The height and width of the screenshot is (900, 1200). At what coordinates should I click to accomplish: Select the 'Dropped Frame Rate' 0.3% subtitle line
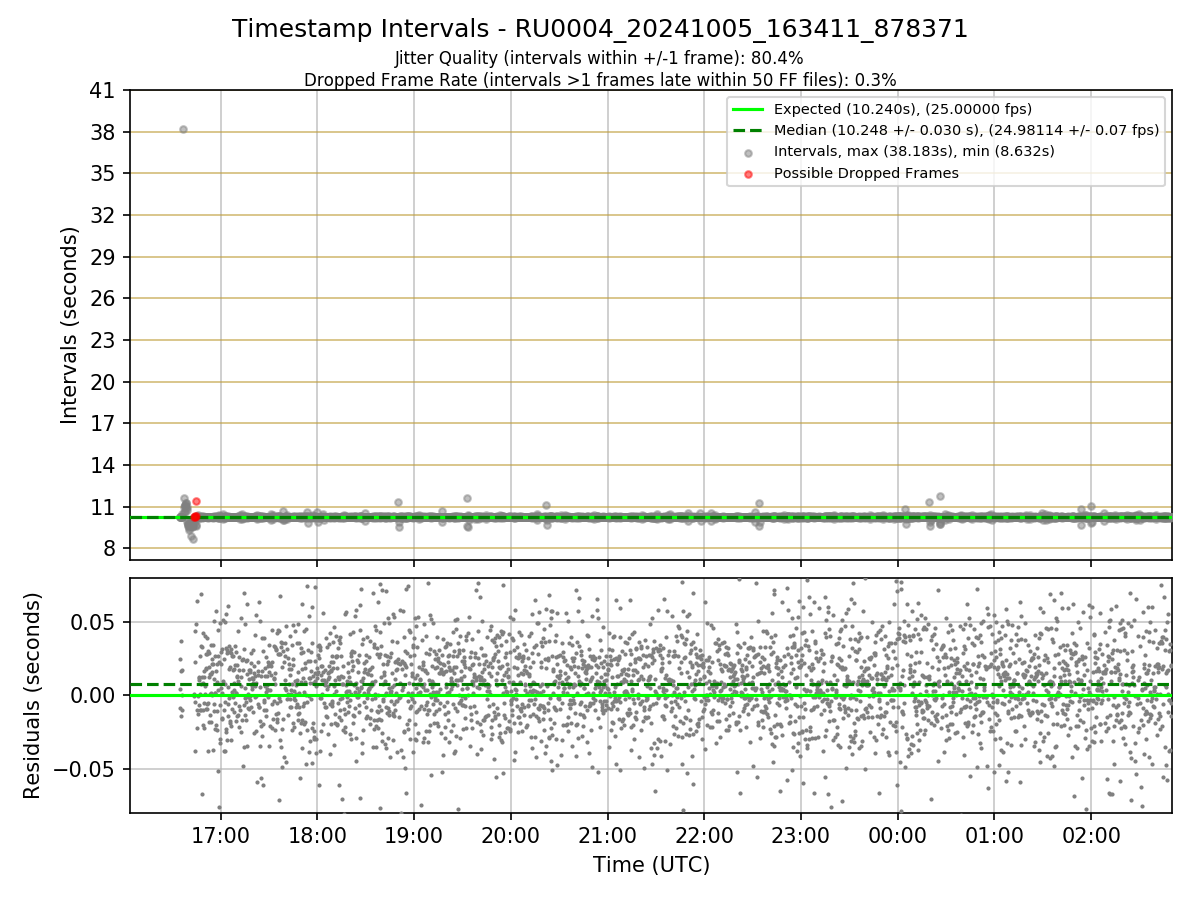[600, 79]
